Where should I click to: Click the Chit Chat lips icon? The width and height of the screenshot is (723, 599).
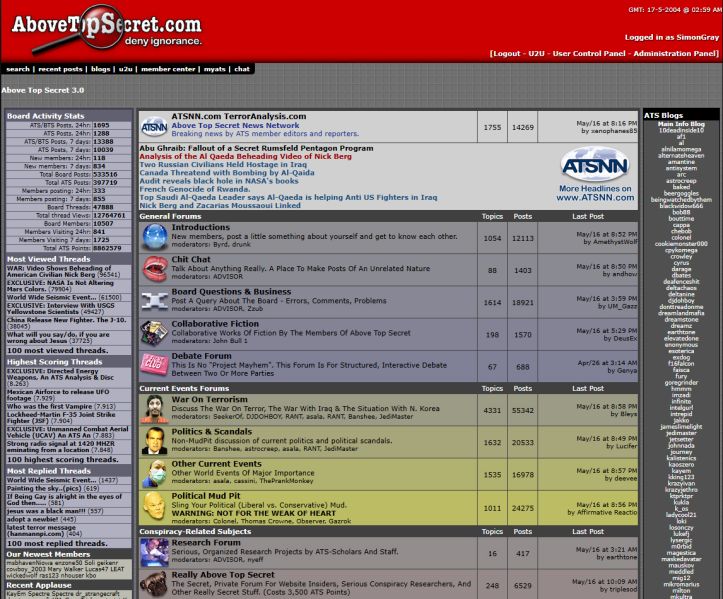tap(155, 269)
